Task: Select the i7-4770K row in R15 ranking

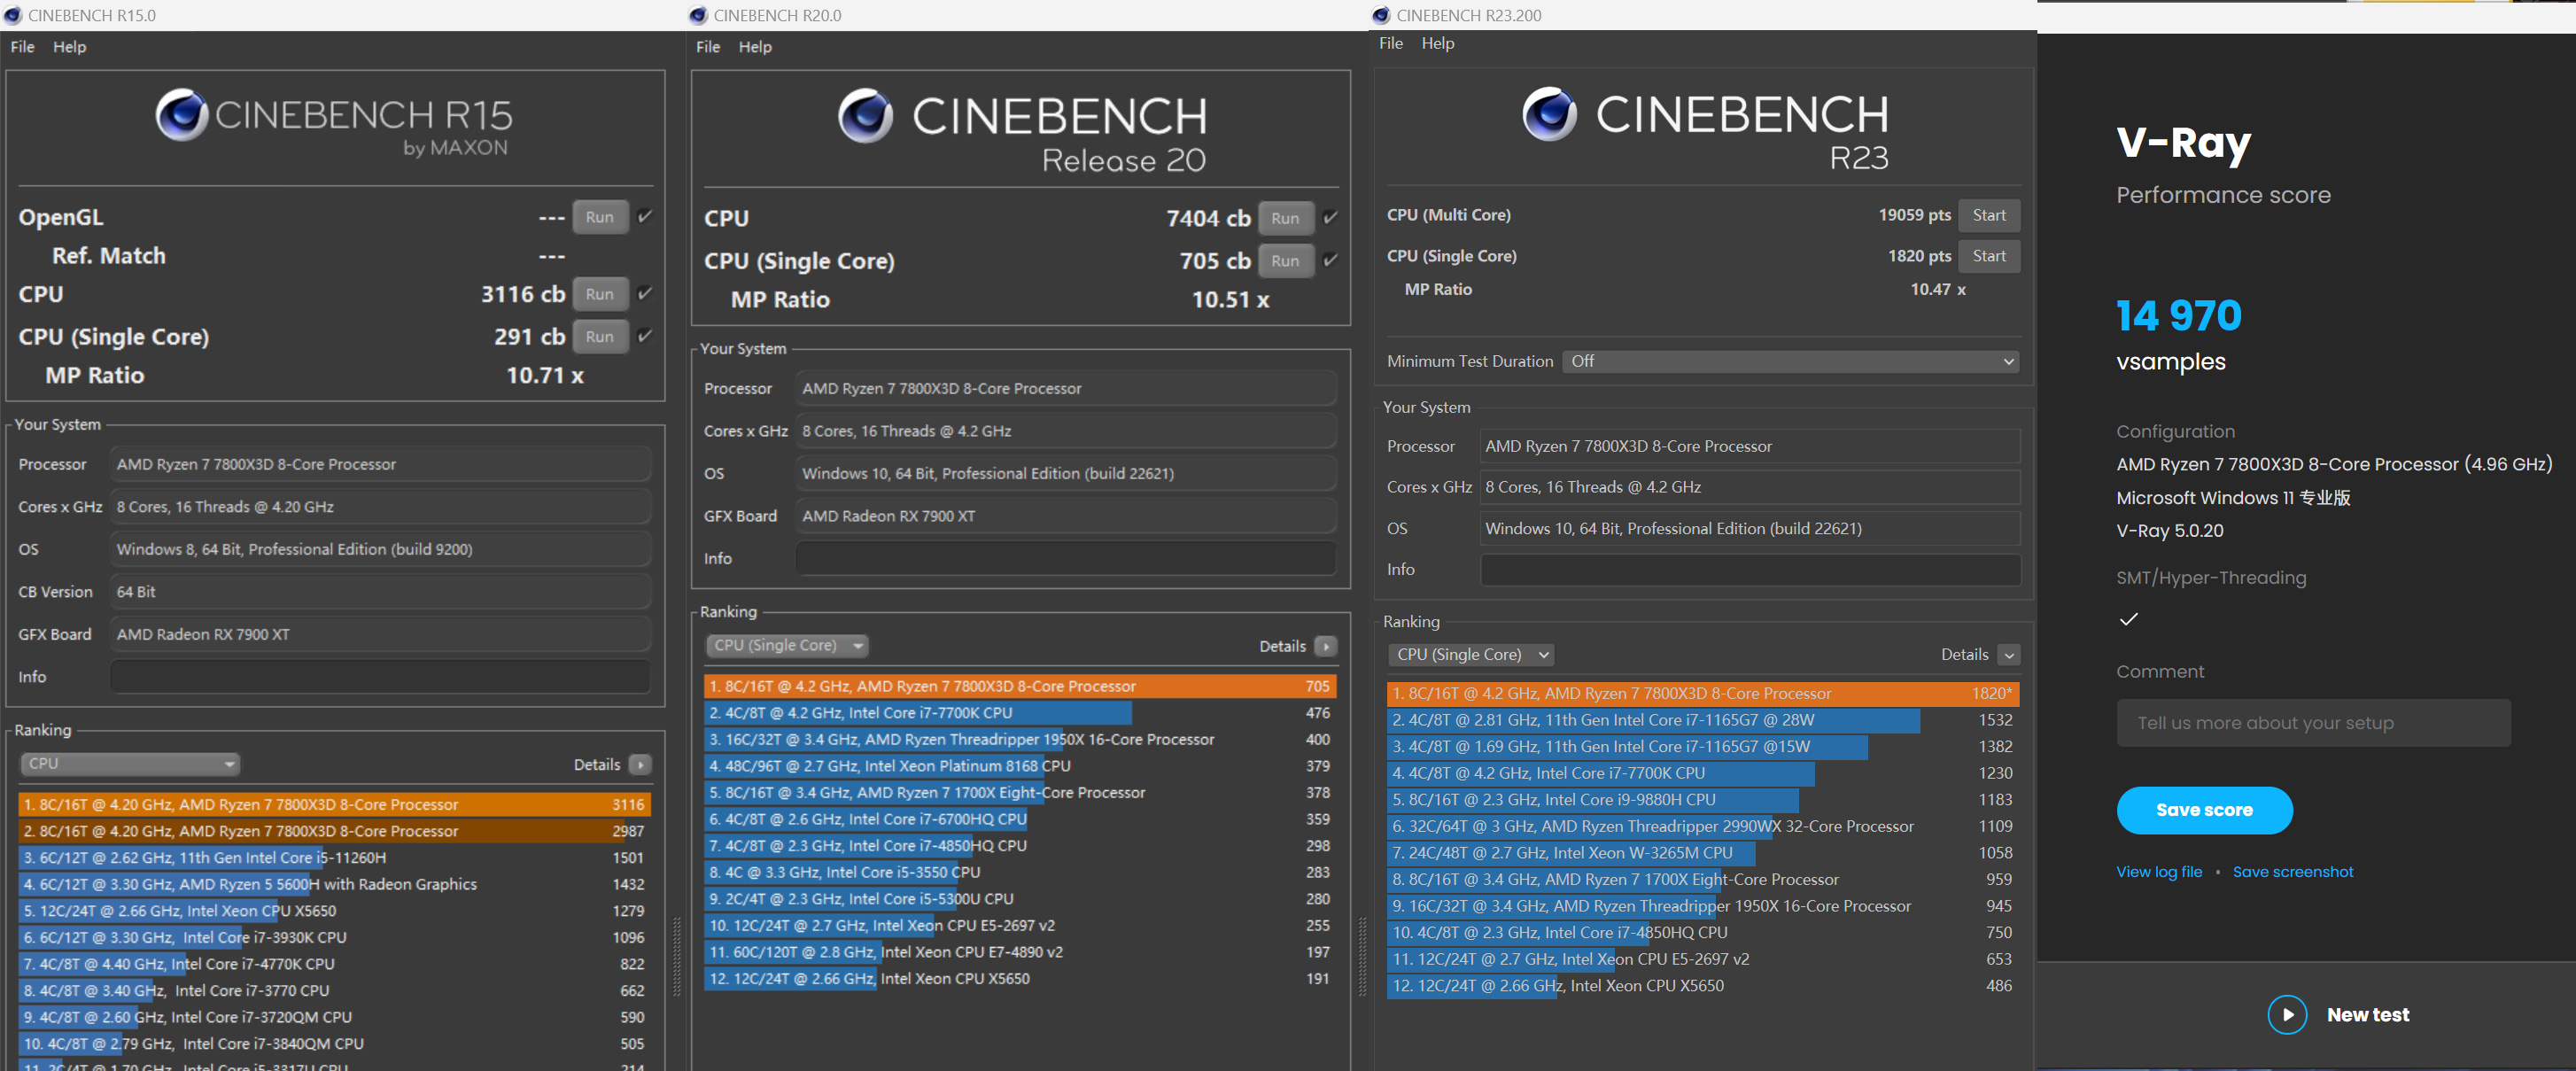Action: (x=334, y=964)
